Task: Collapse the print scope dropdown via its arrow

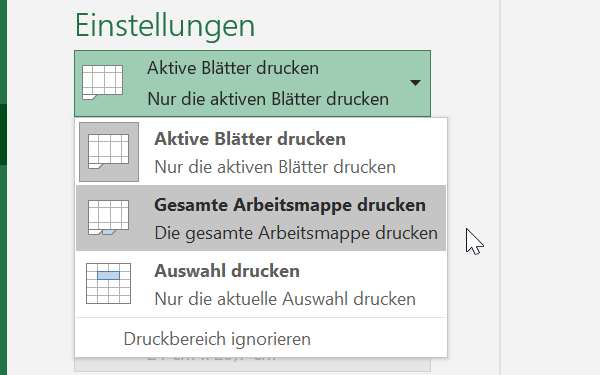Action: [x=415, y=83]
